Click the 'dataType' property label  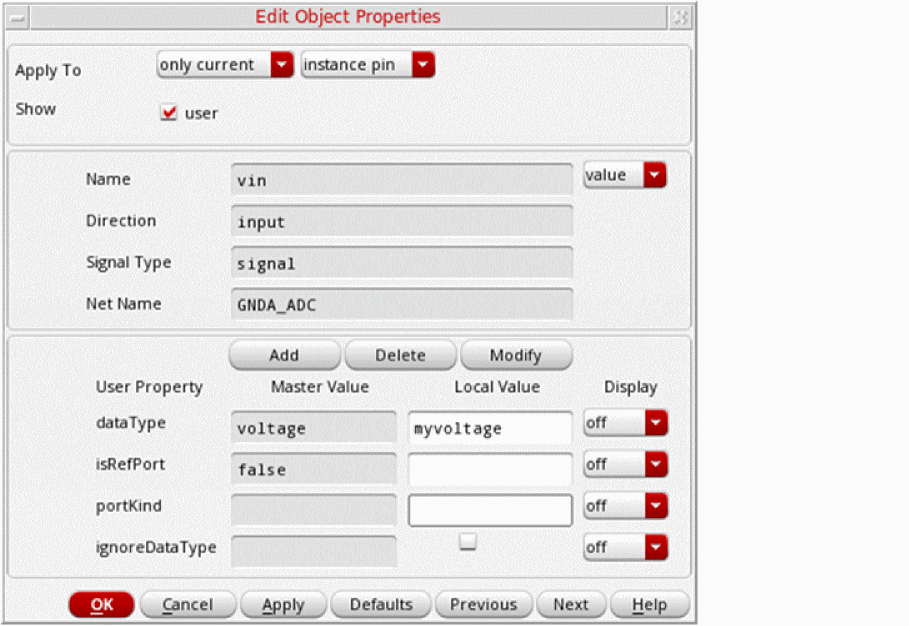point(131,423)
